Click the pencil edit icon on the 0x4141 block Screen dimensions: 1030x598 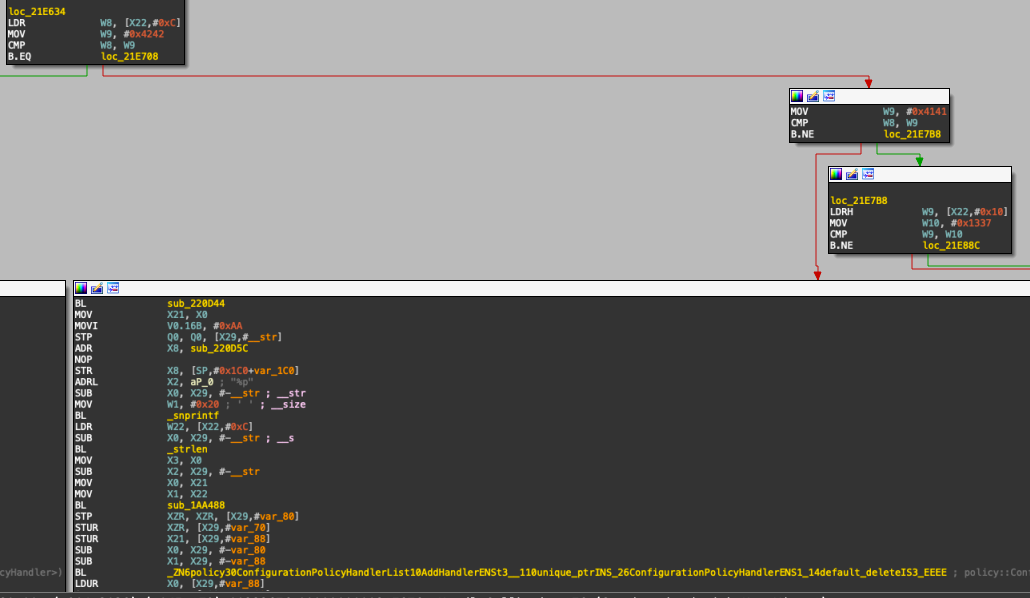[x=813, y=95]
